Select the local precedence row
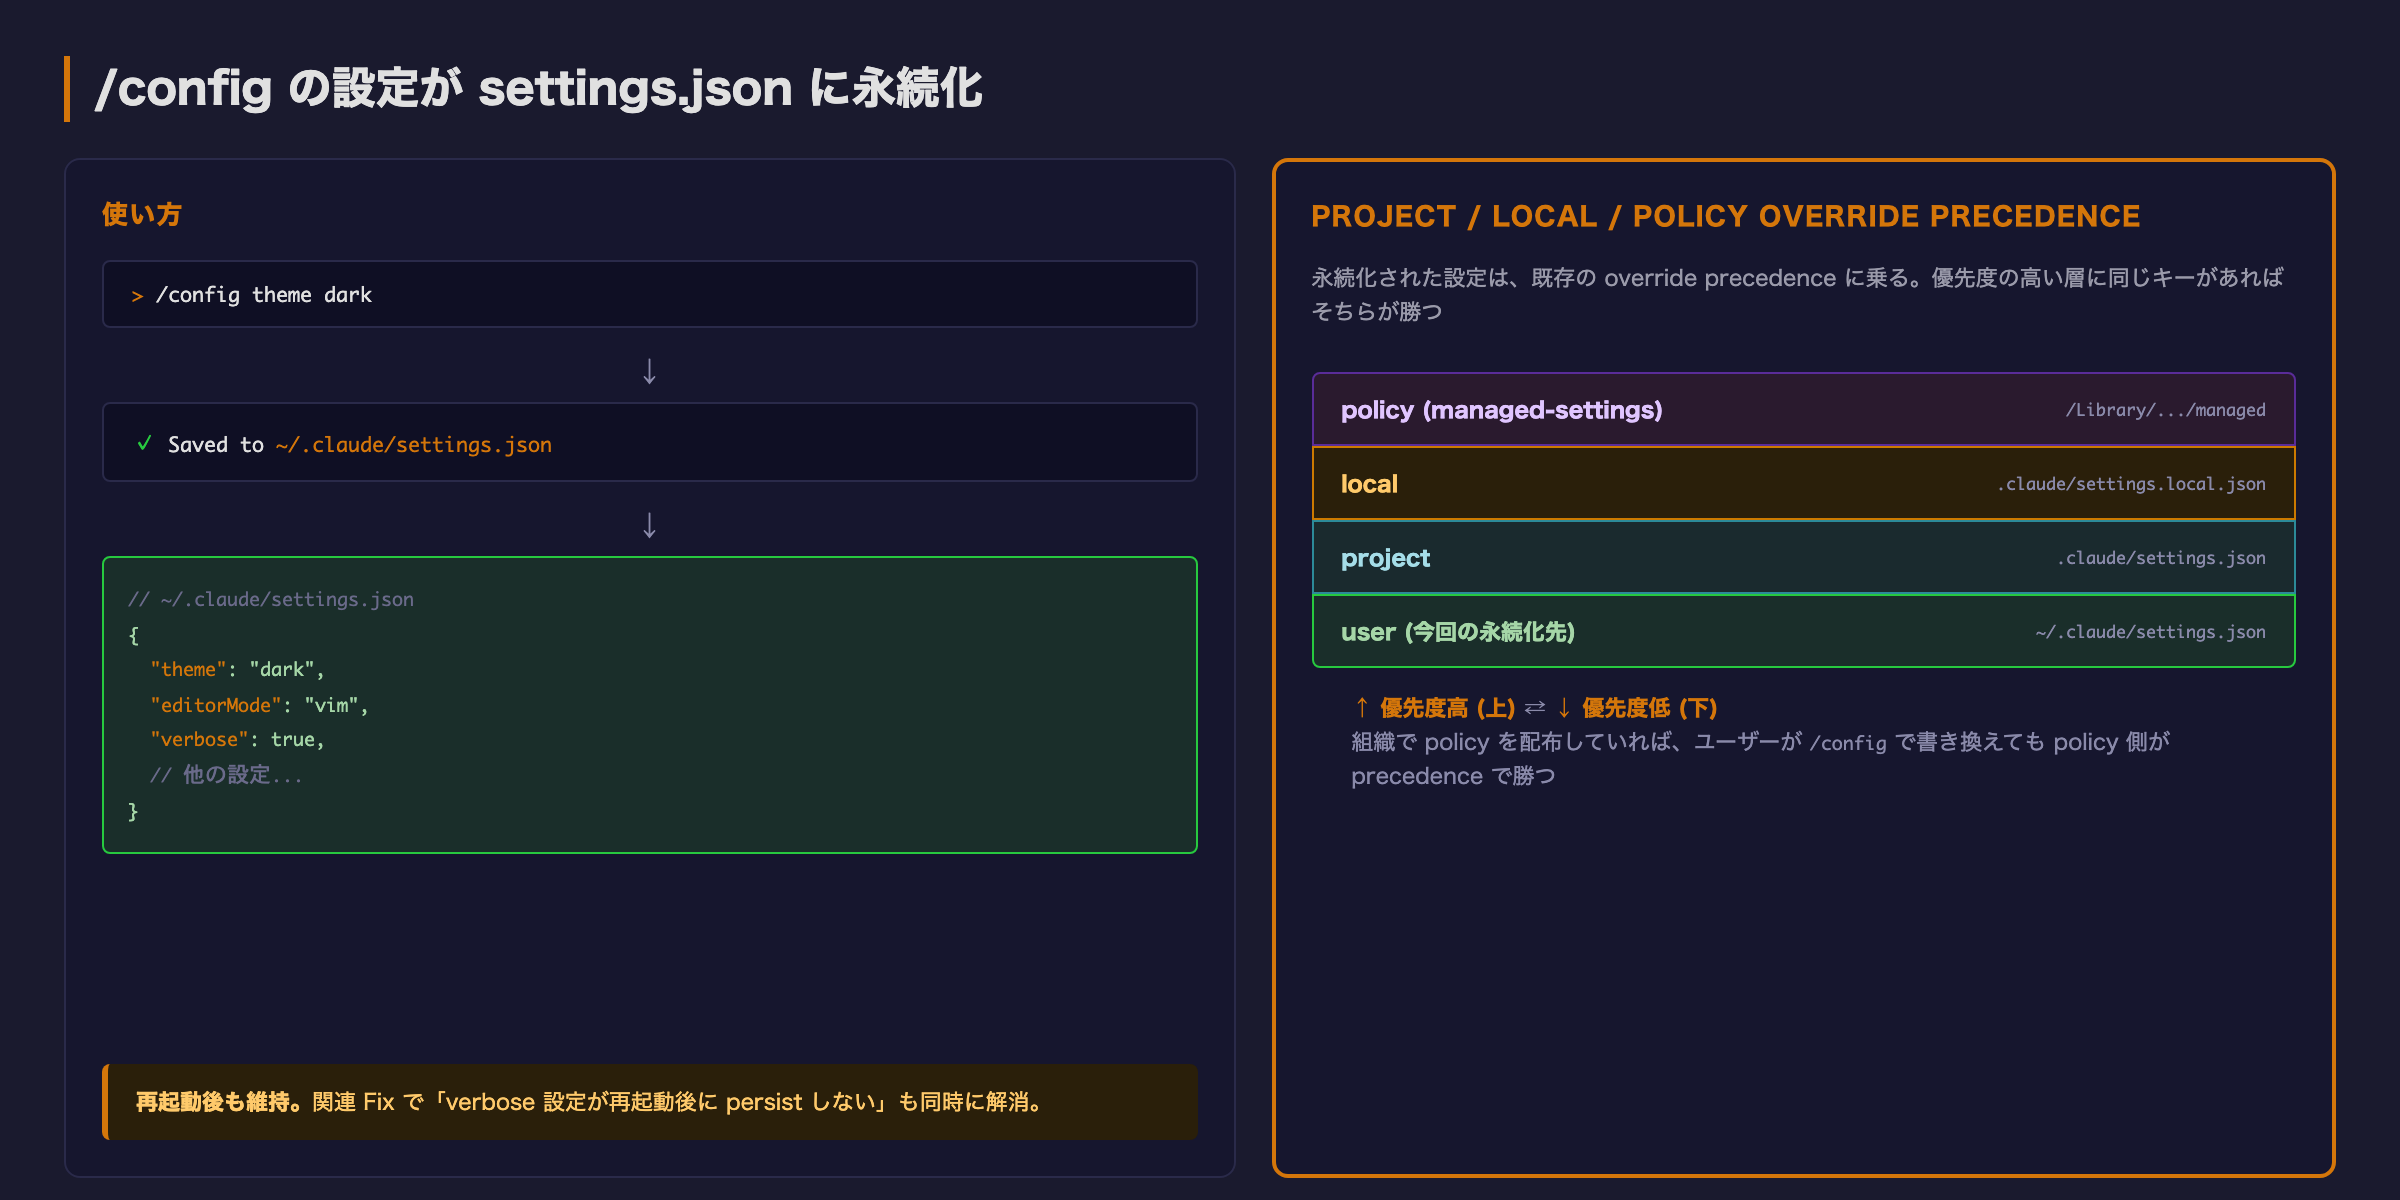Image resolution: width=2400 pixels, height=1200 pixels. [1803, 484]
